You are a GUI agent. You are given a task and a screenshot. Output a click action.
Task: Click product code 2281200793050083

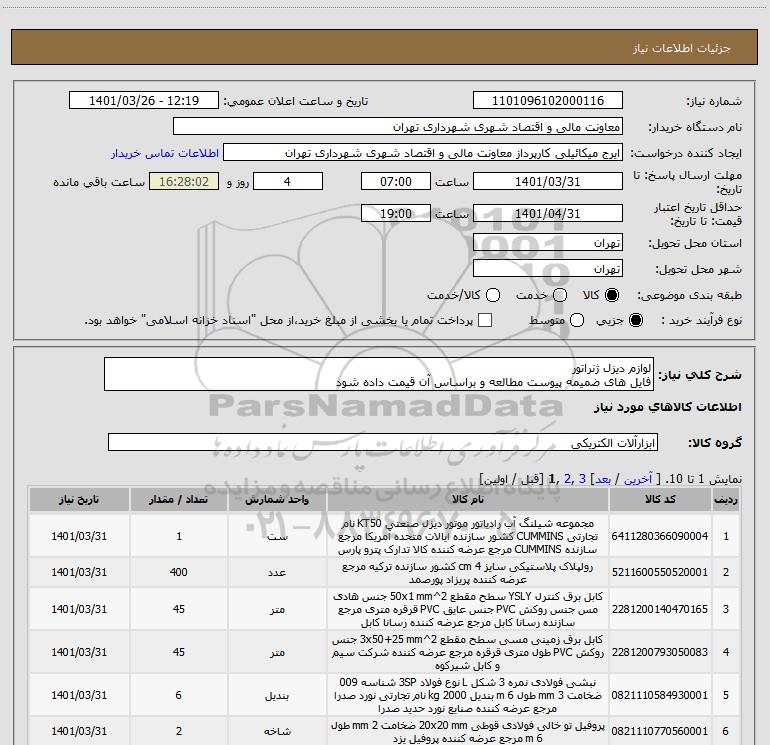point(660,652)
